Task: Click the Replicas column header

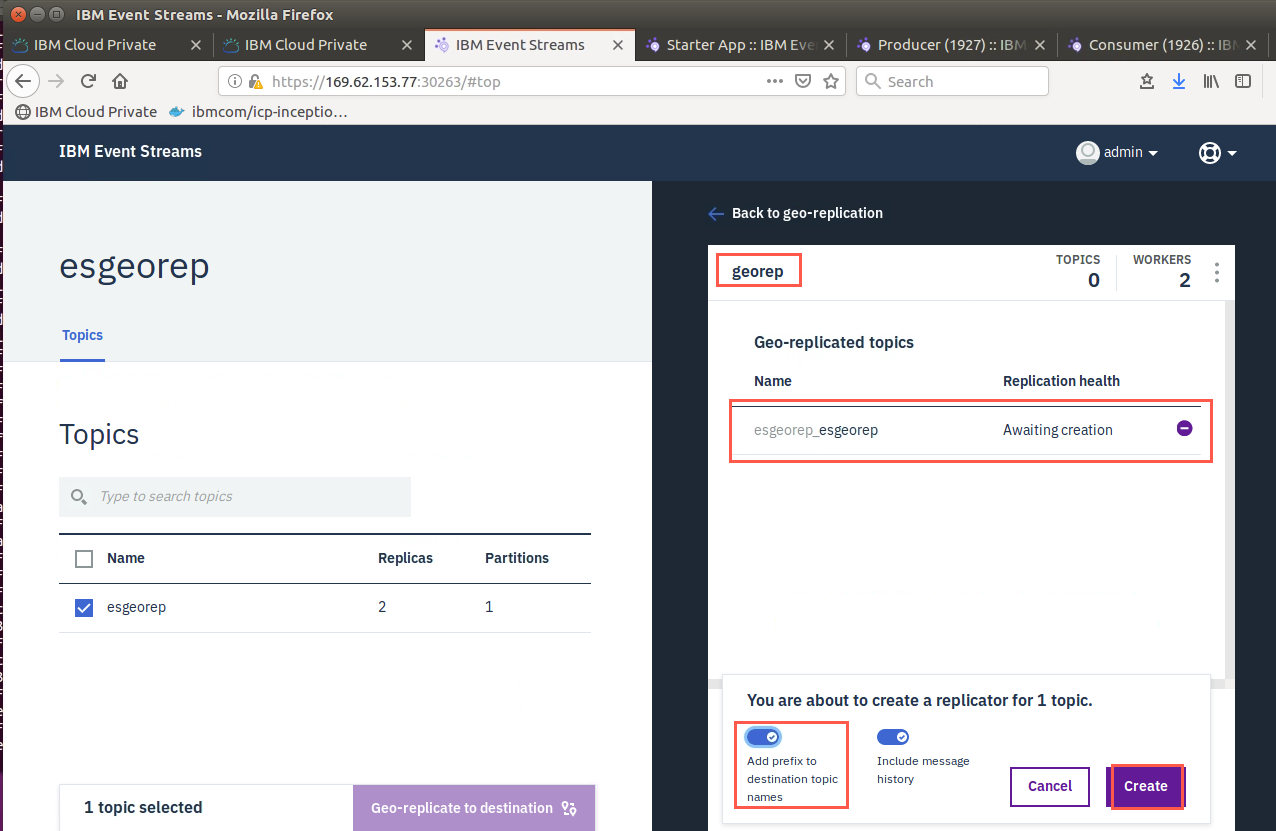Action: (405, 558)
